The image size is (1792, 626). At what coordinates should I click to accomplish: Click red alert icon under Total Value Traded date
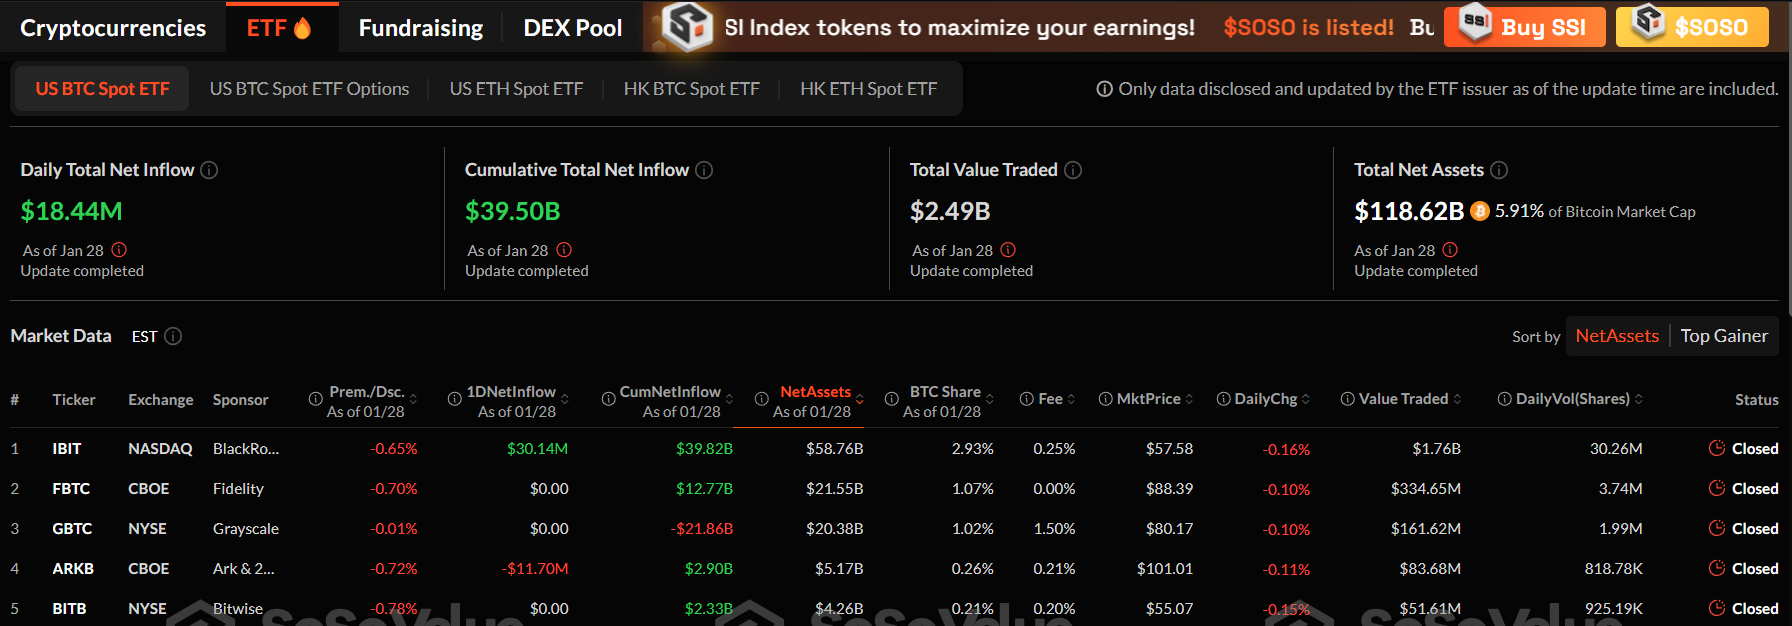1008,250
